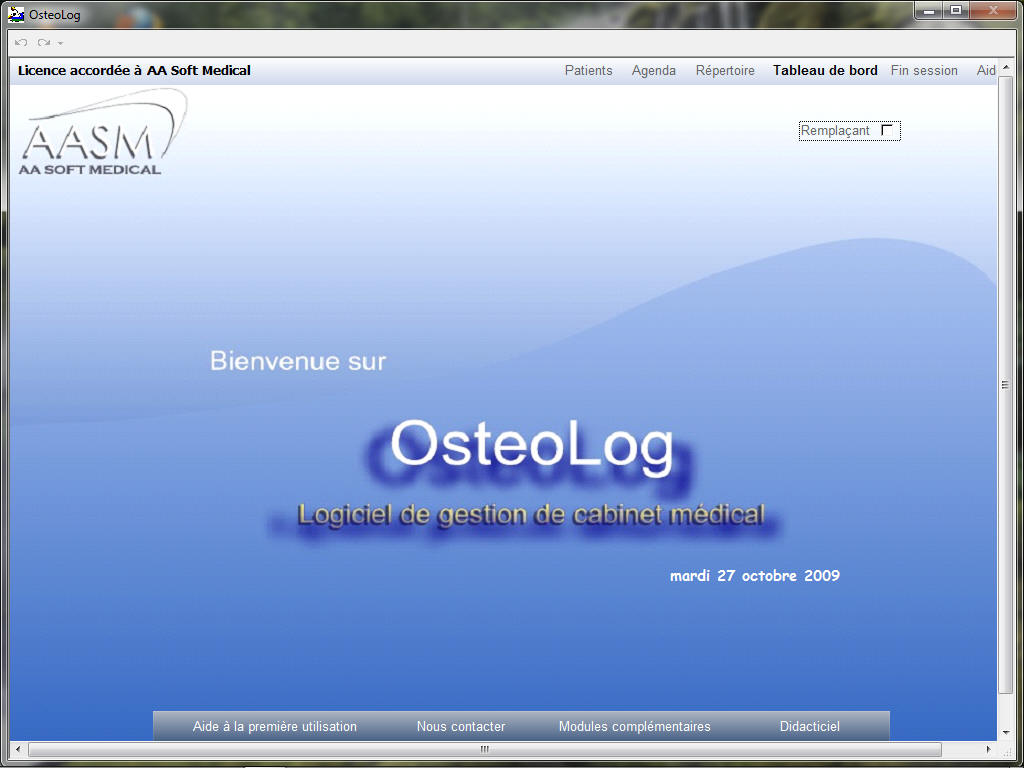Viewport: 1024px width, 768px height.
Task: Click the horizontal scrollbar right arrow
Action: click(988, 749)
